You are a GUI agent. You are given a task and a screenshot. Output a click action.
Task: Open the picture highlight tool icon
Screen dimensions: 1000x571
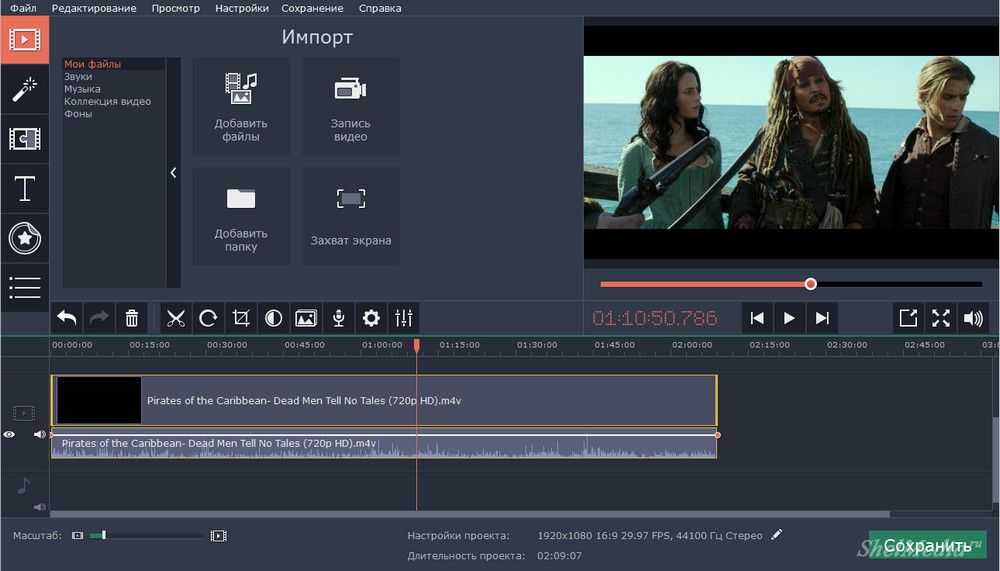(305, 318)
